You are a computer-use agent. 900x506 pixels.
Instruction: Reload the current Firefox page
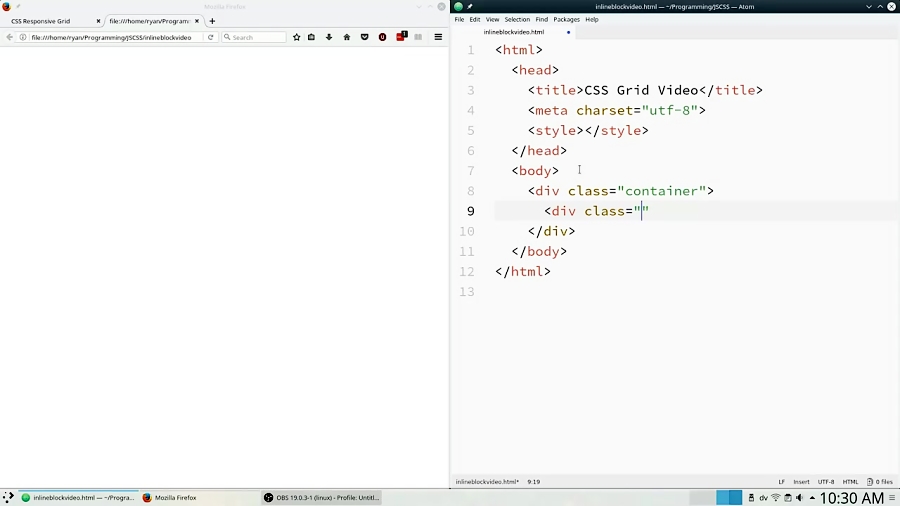pos(210,37)
